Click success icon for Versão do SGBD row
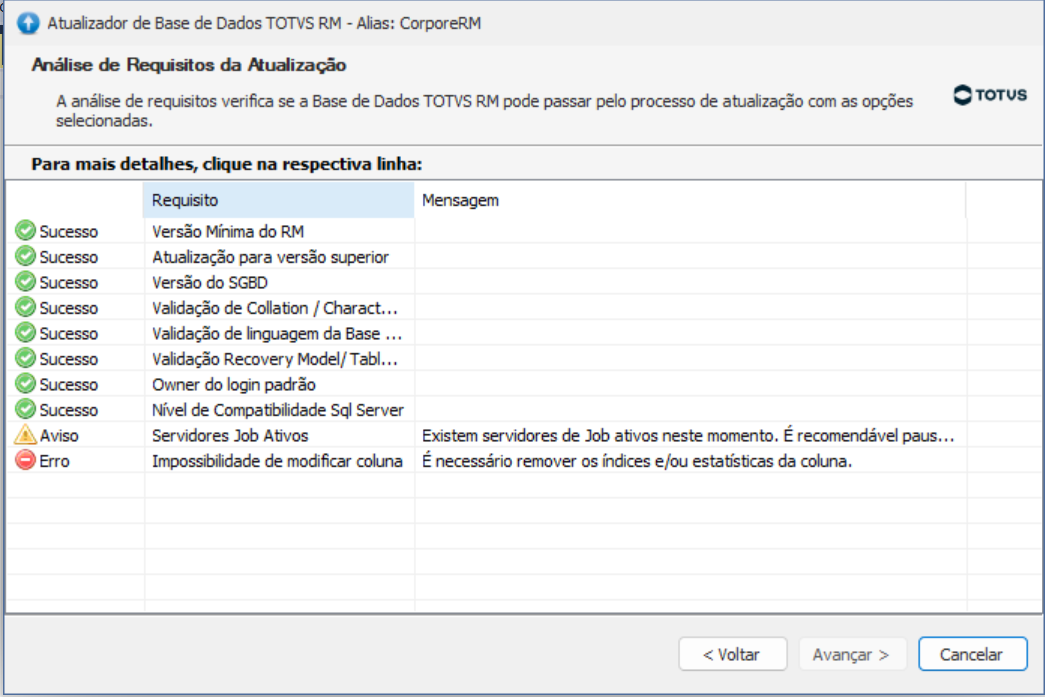The height and width of the screenshot is (697, 1045). [25, 281]
